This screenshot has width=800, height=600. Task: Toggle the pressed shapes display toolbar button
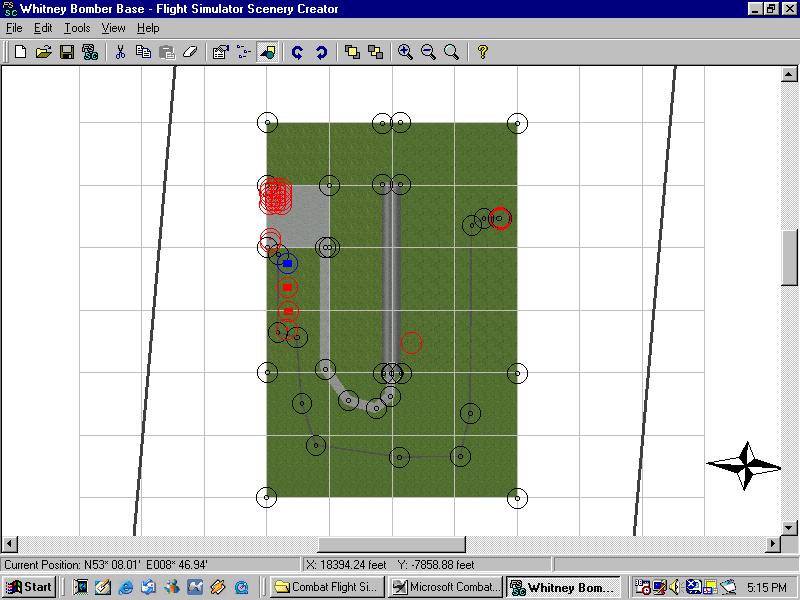[267, 52]
